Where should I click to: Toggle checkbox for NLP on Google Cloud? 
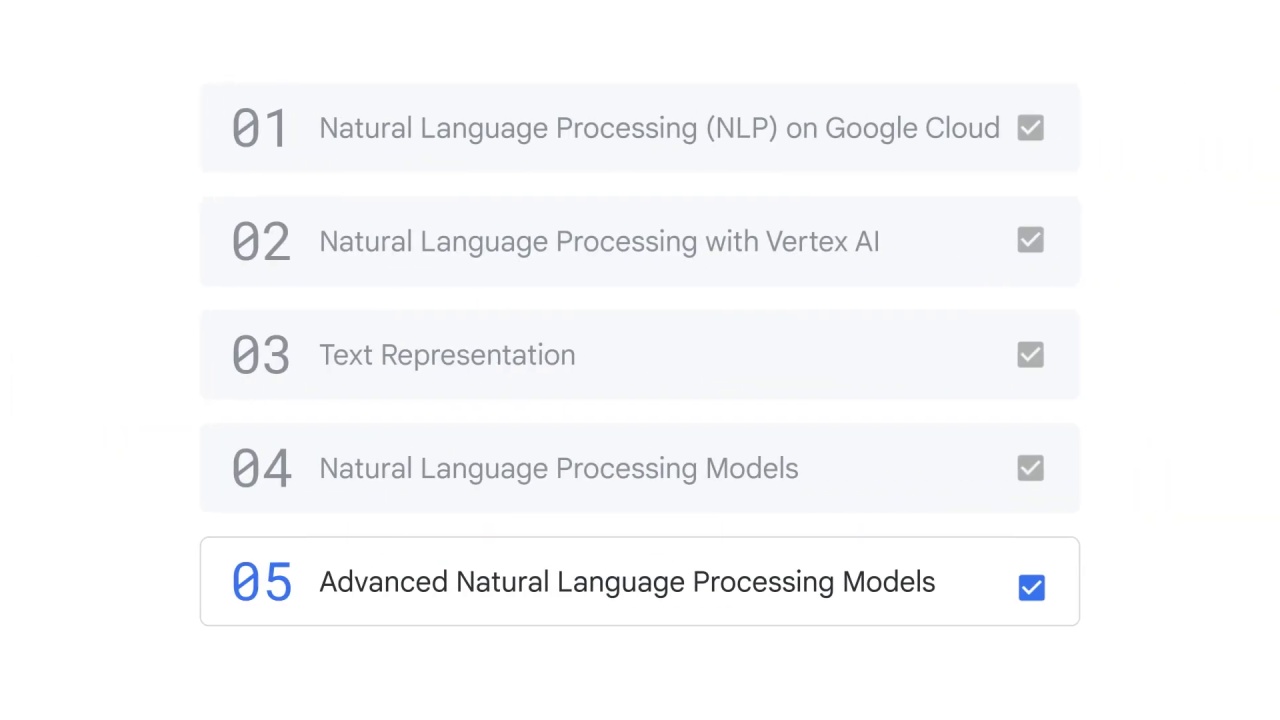1030,128
